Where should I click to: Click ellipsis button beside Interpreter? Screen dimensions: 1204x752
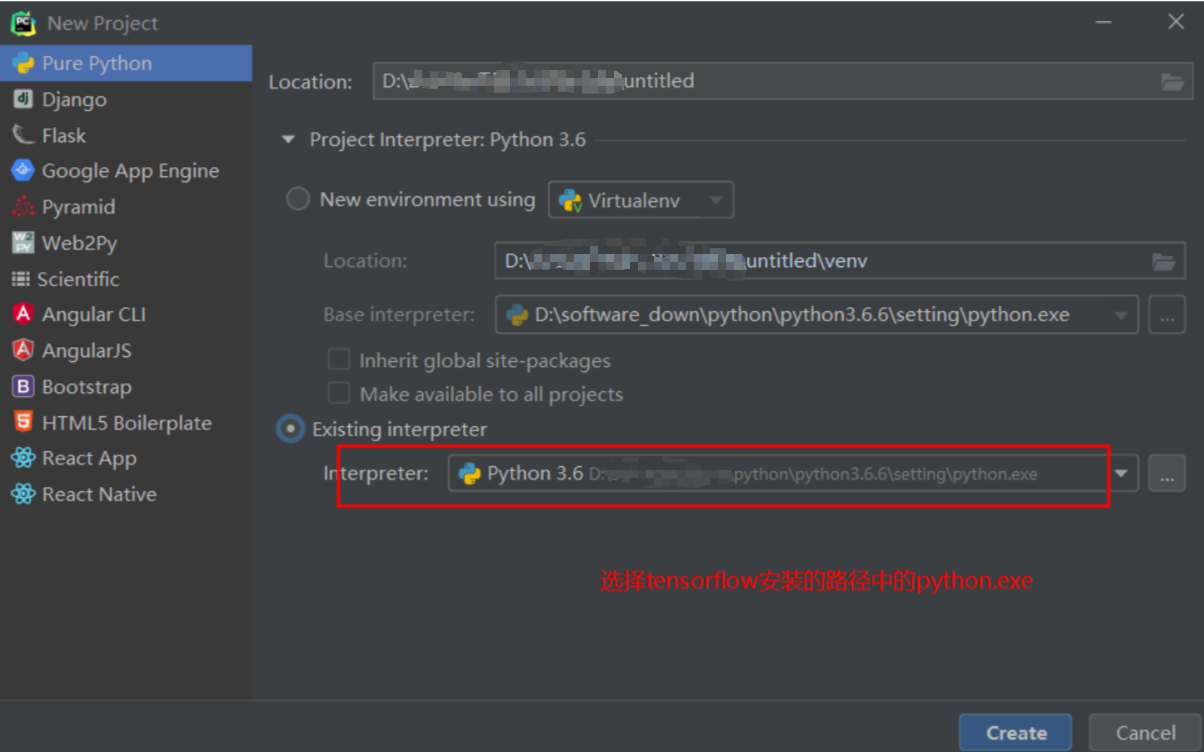pos(1166,474)
